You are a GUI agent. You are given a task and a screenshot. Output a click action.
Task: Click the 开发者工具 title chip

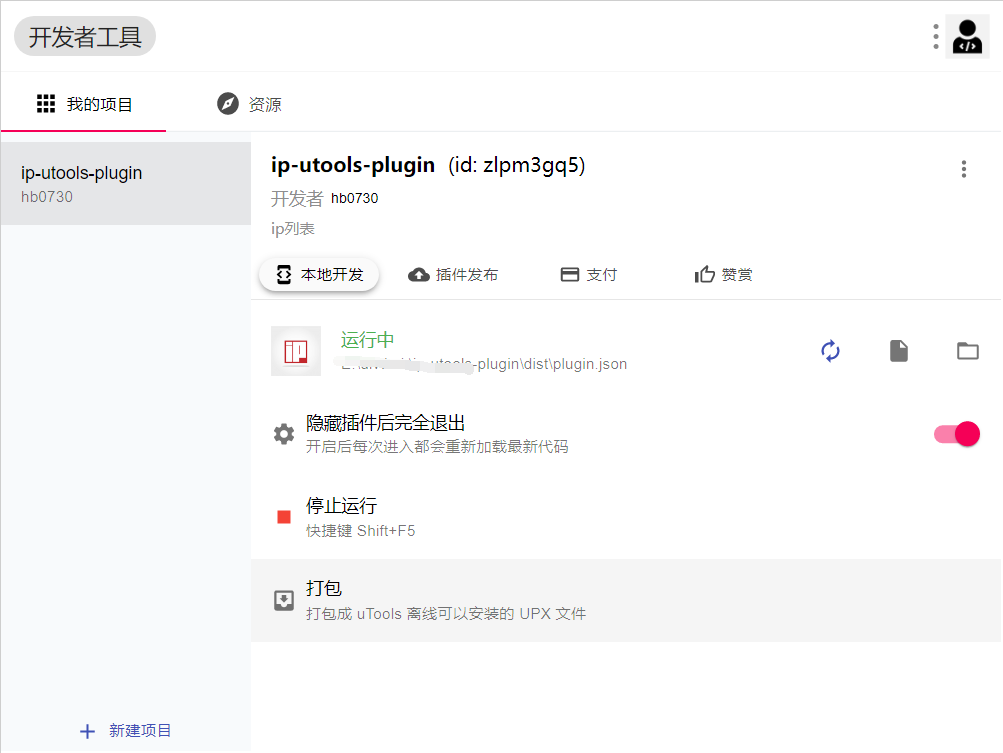click(85, 36)
